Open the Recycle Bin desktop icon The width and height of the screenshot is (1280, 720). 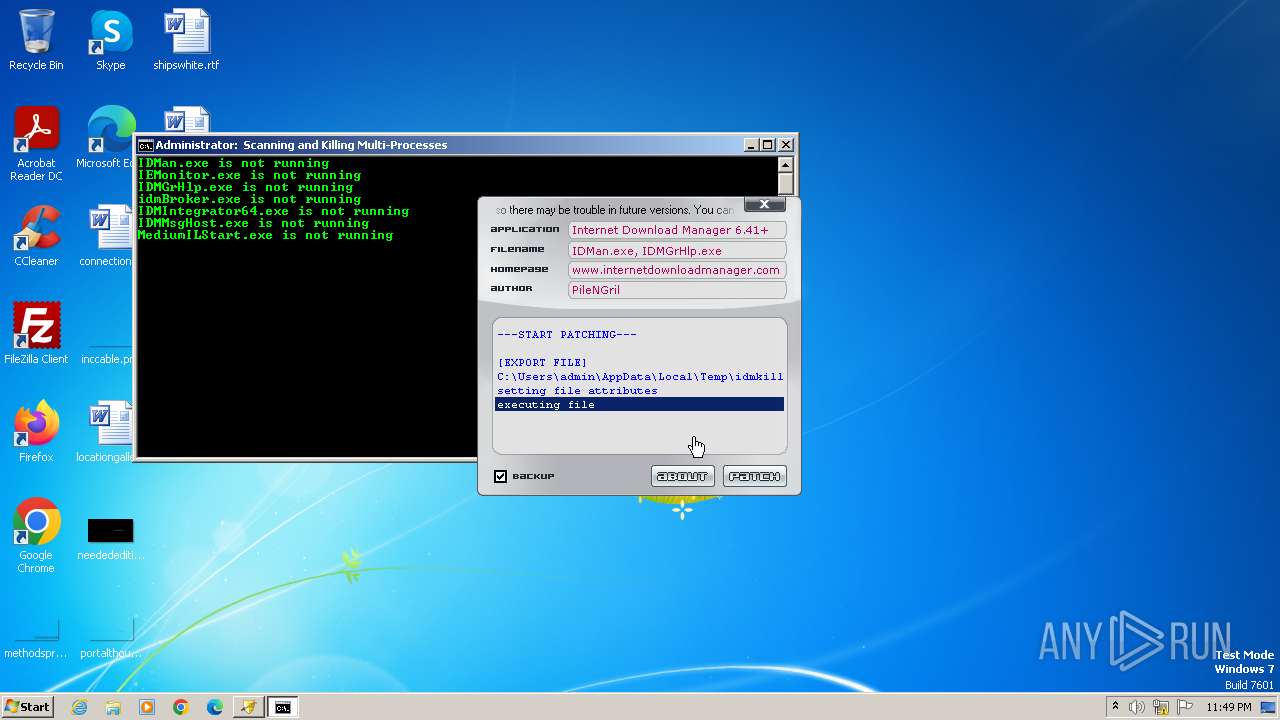tap(36, 41)
